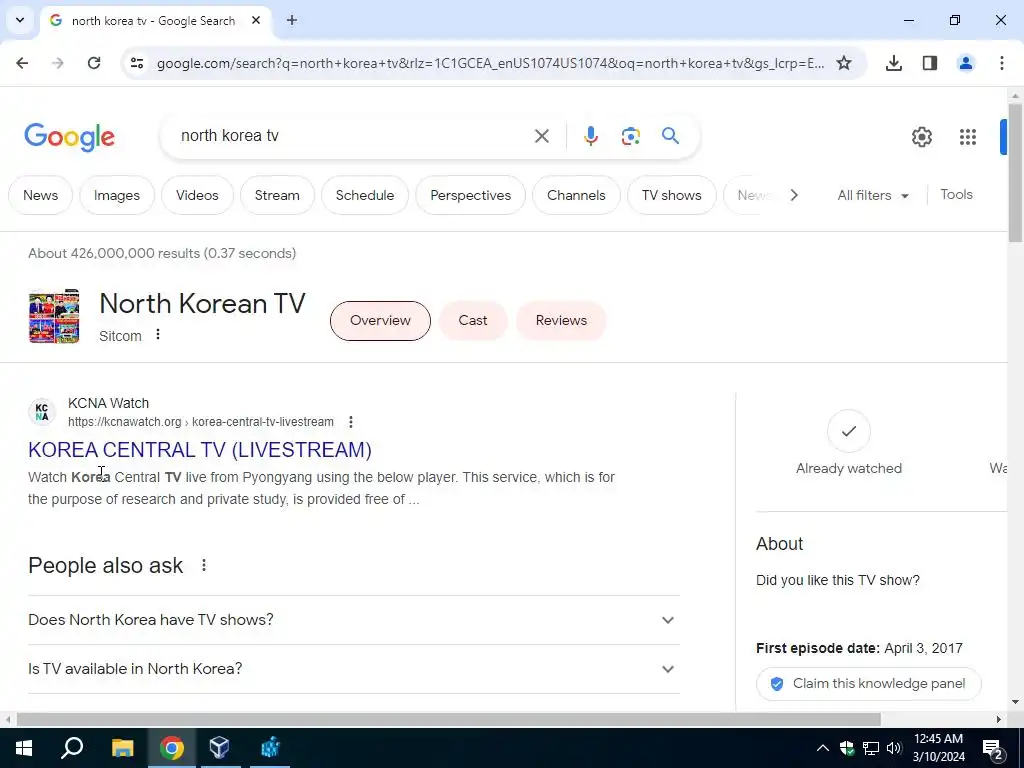This screenshot has height=768, width=1024.
Task: Select the Overview tab
Action: point(380,321)
